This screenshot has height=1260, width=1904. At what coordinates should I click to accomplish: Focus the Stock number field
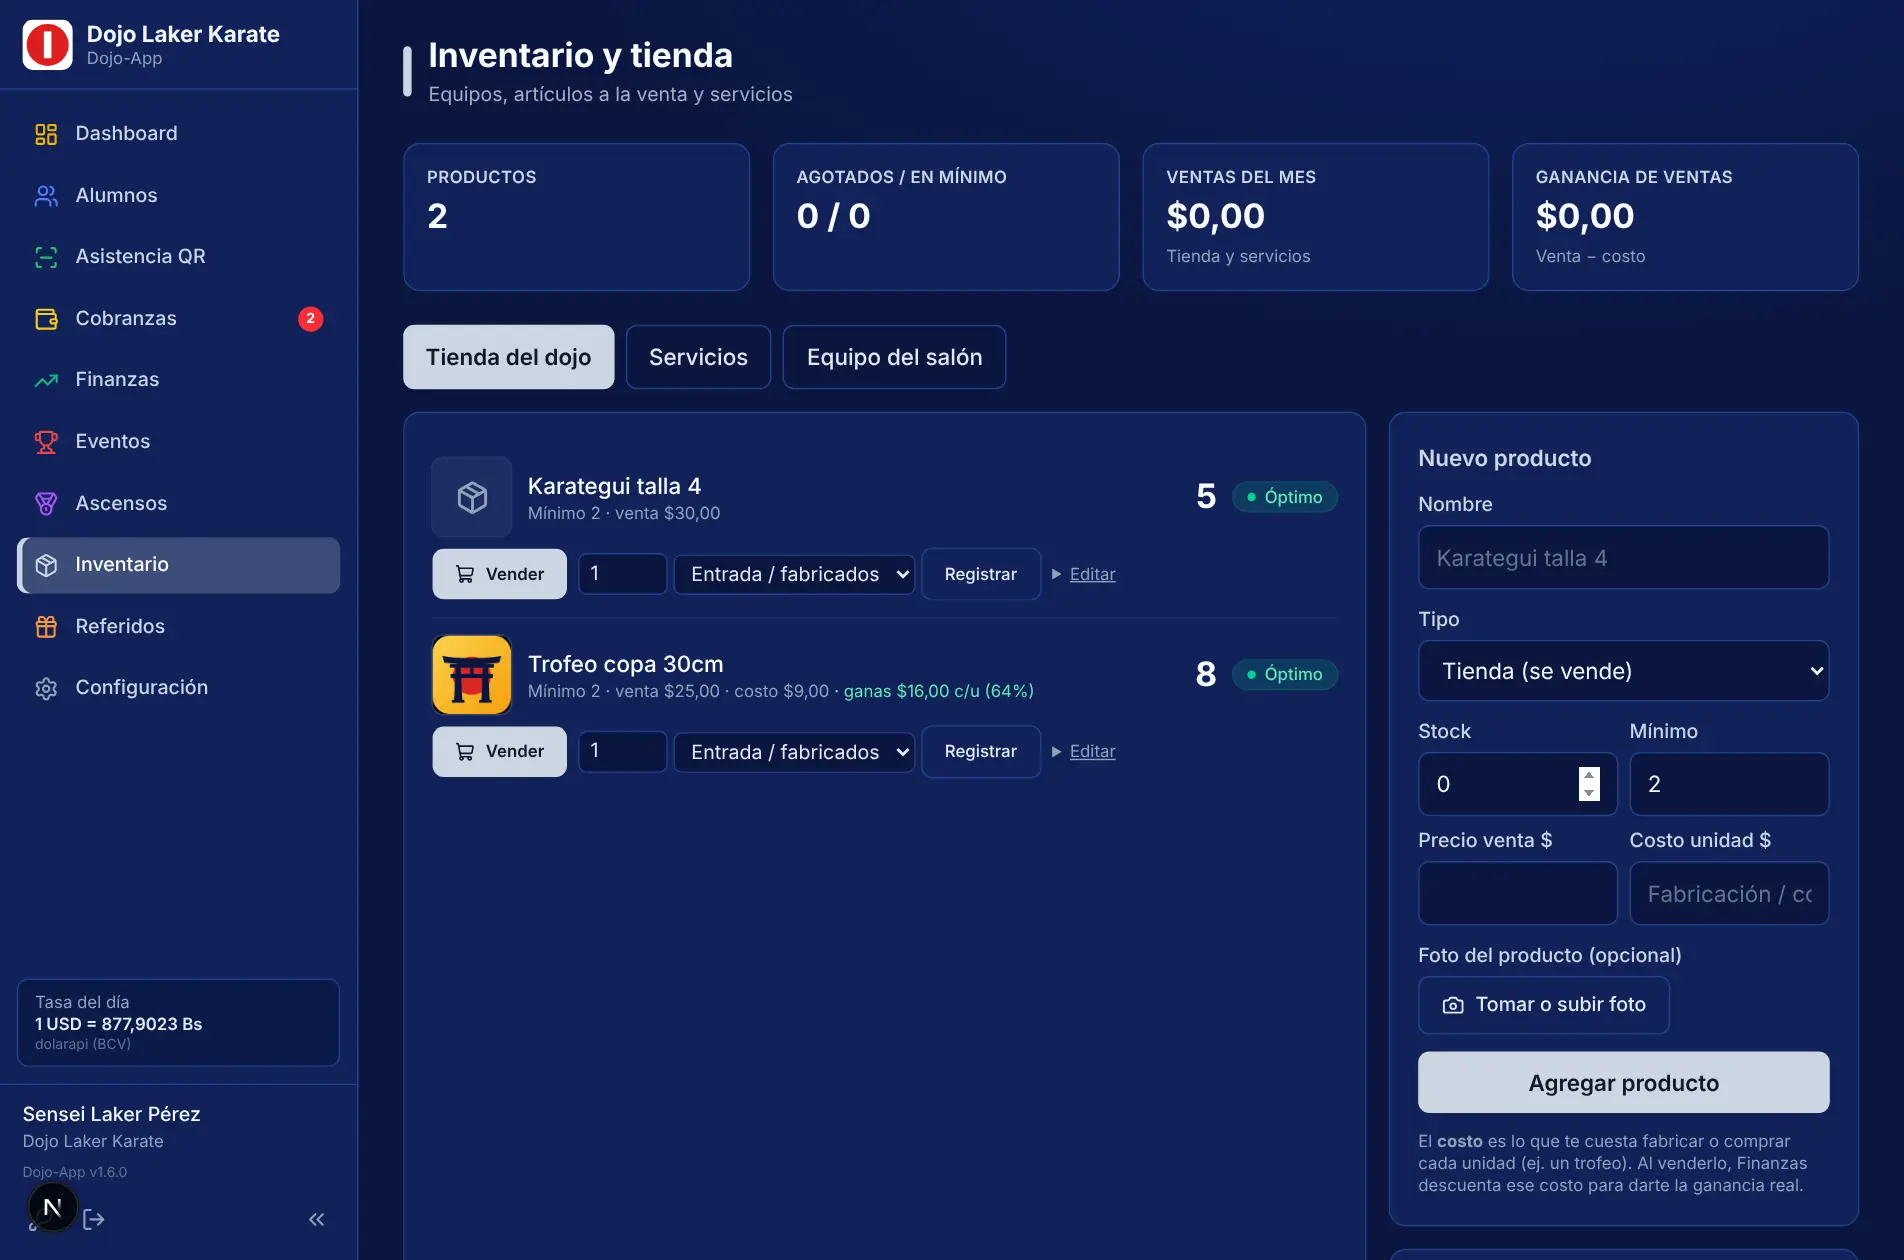[x=1517, y=784]
